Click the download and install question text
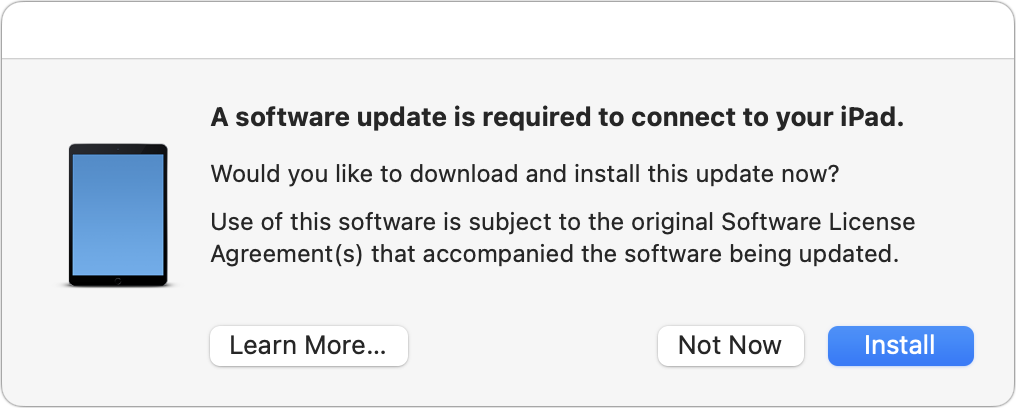The height and width of the screenshot is (408, 1016). (525, 174)
